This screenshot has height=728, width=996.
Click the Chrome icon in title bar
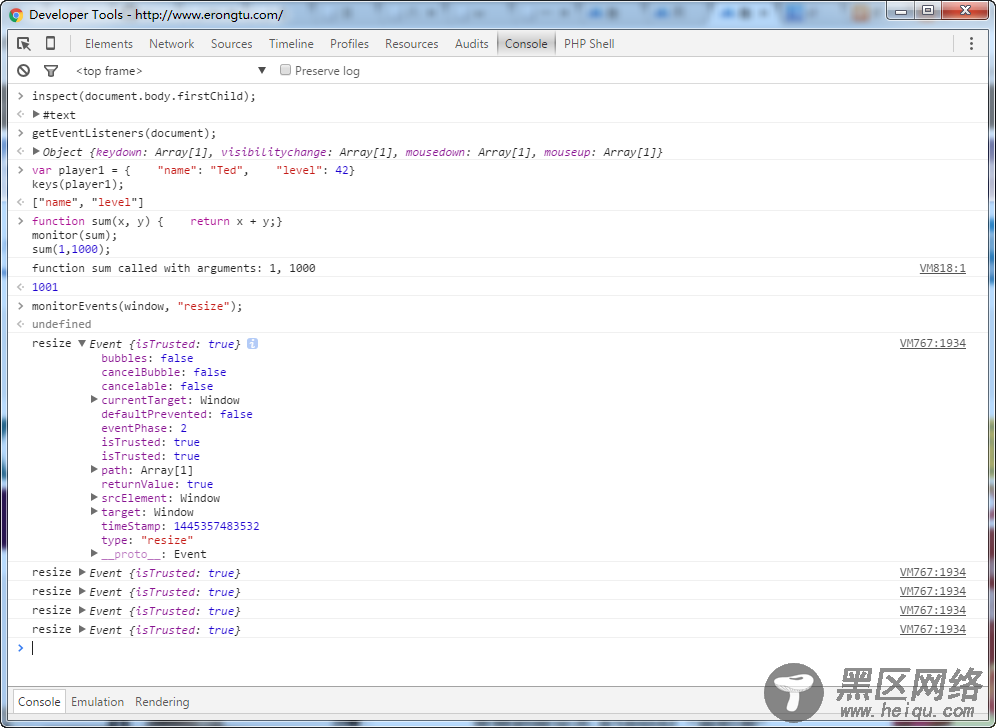(16, 15)
